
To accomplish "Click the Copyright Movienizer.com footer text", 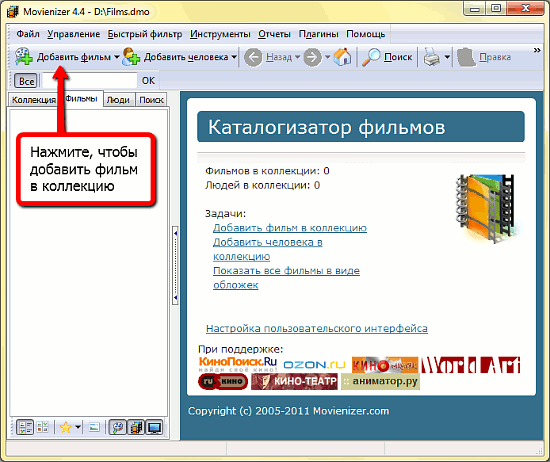I will pyautogui.click(x=288, y=411).
